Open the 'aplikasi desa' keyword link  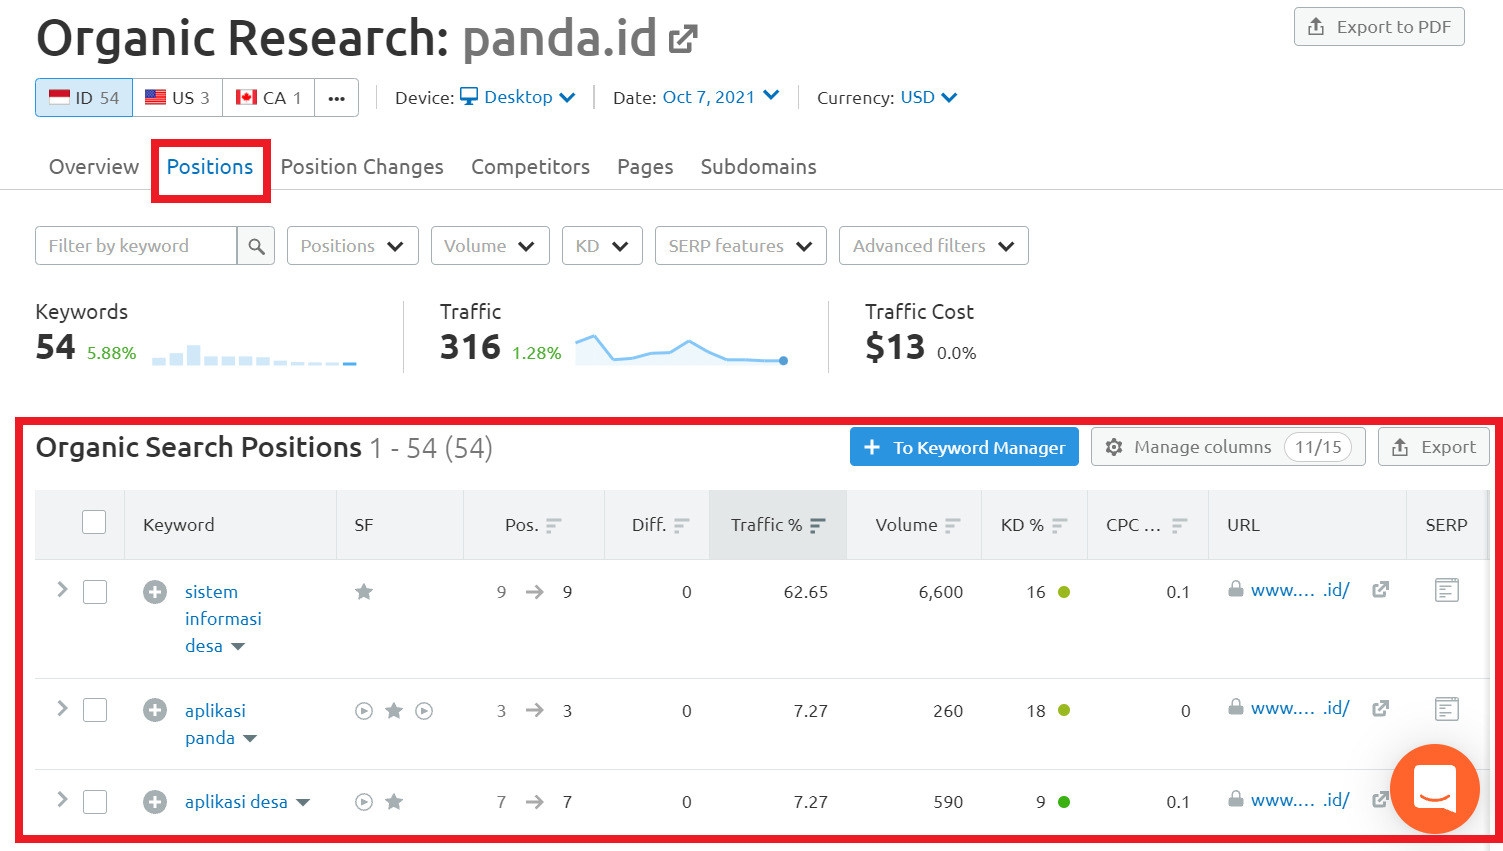(x=236, y=802)
